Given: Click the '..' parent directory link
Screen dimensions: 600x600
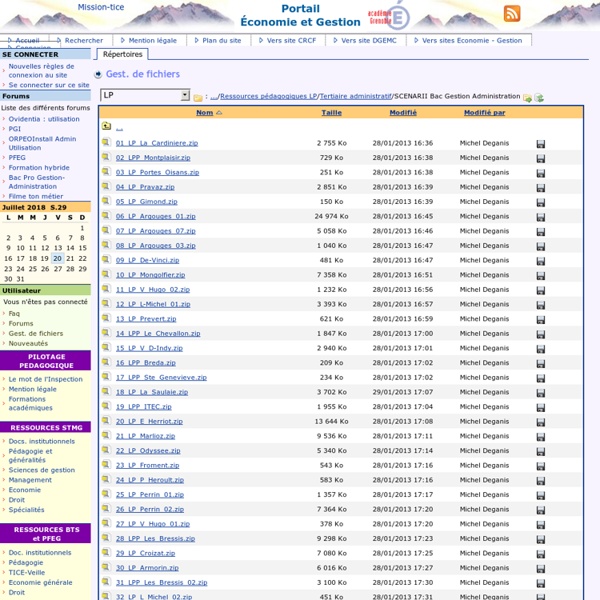Looking at the screenshot, I should (119, 128).
